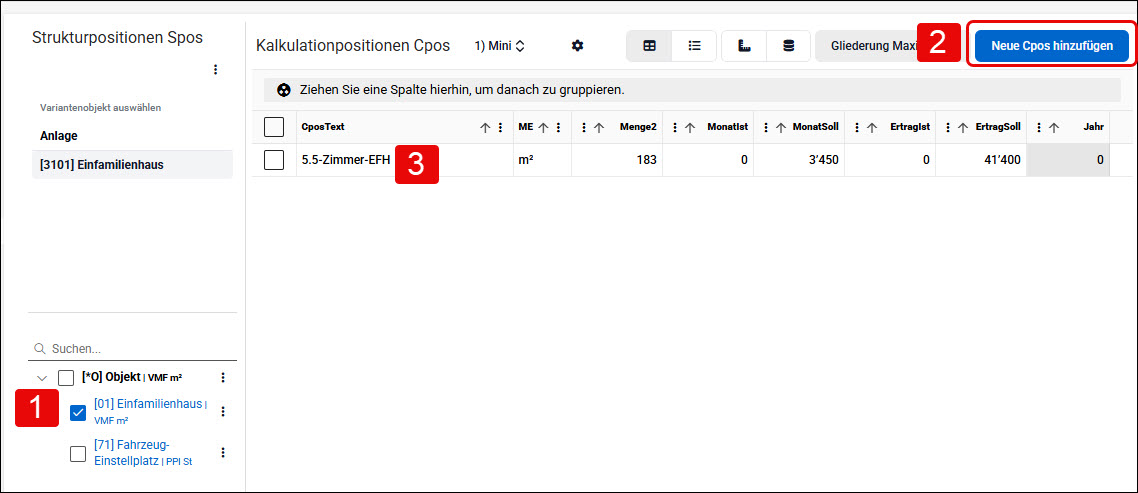The height and width of the screenshot is (493, 1138).
Task: Open three-dot menu under Strukturpositionen Spos
Action: click(216, 70)
